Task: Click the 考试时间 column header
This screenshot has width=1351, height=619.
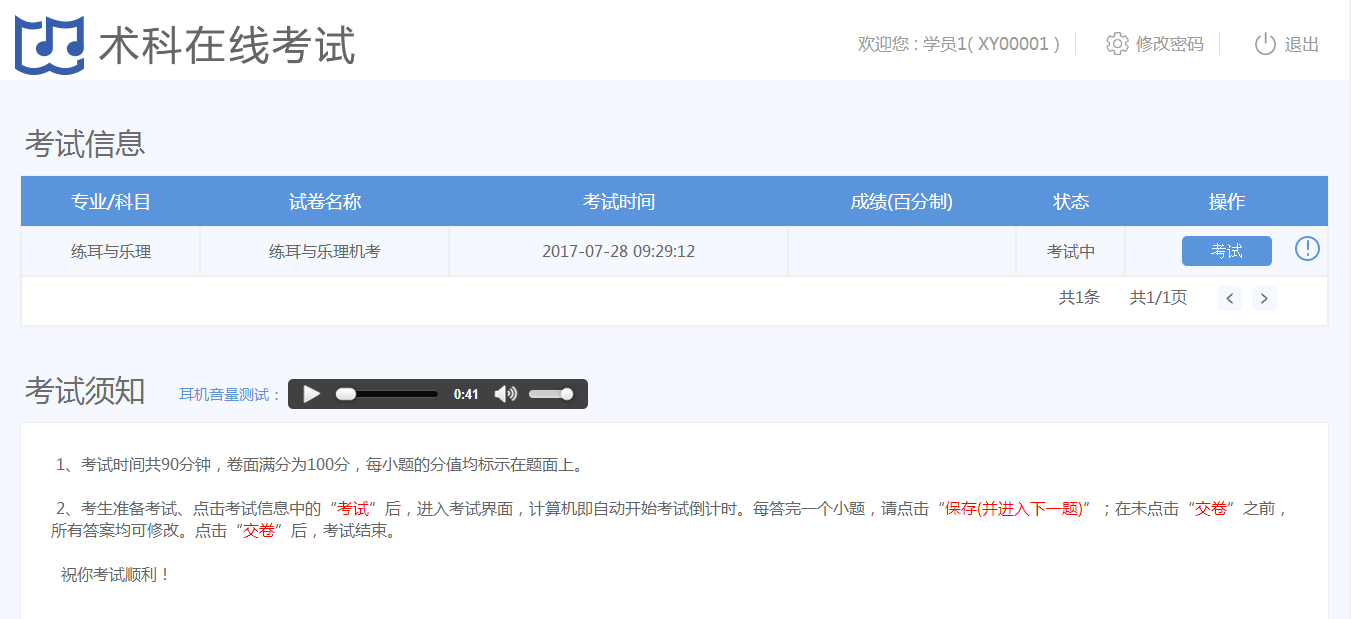Action: pos(618,202)
